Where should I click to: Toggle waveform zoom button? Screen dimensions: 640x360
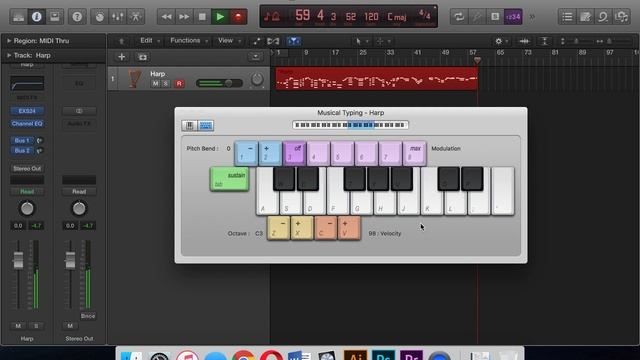point(524,41)
